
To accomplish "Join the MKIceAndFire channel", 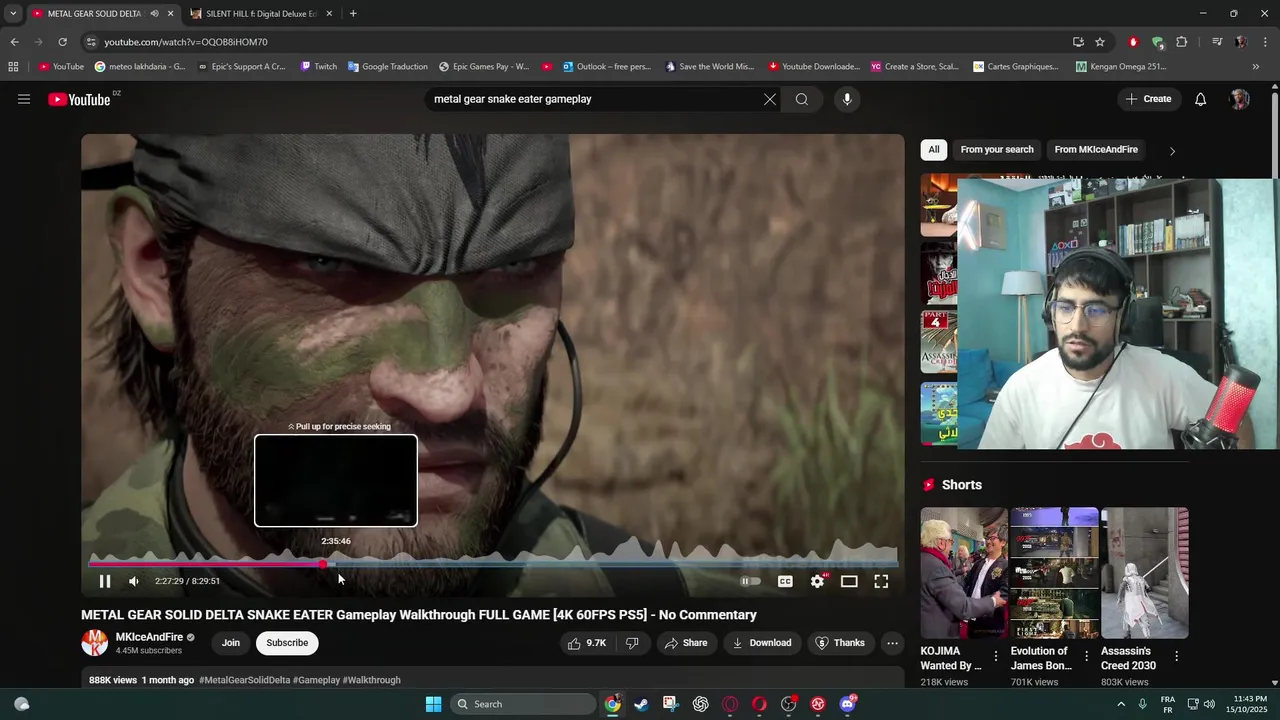I will point(231,643).
